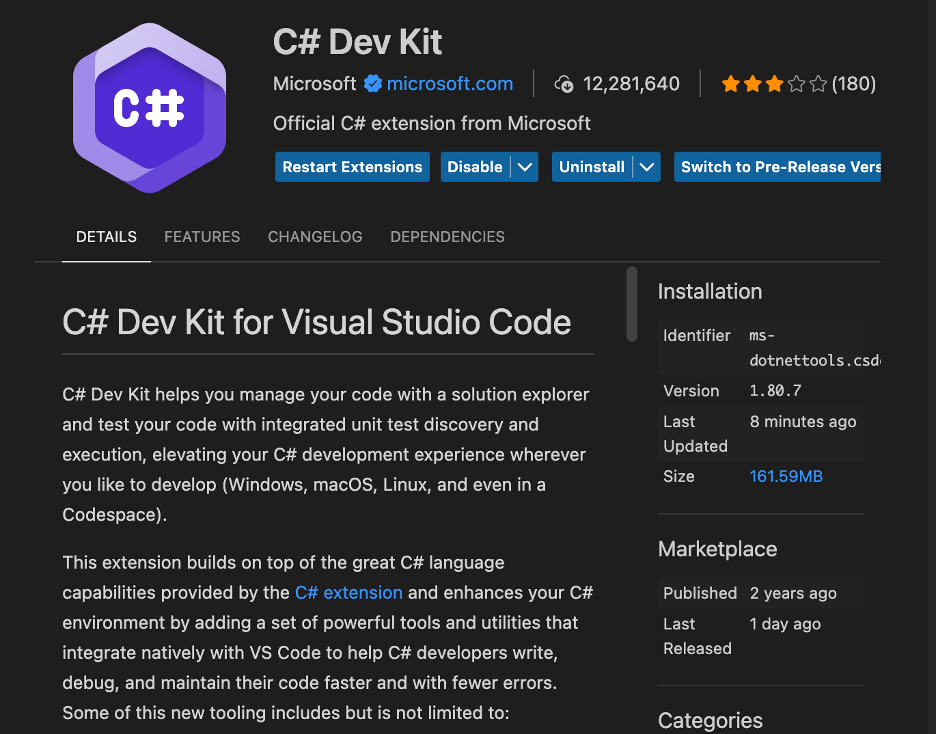Switch to the FEATURES tab

click(202, 237)
